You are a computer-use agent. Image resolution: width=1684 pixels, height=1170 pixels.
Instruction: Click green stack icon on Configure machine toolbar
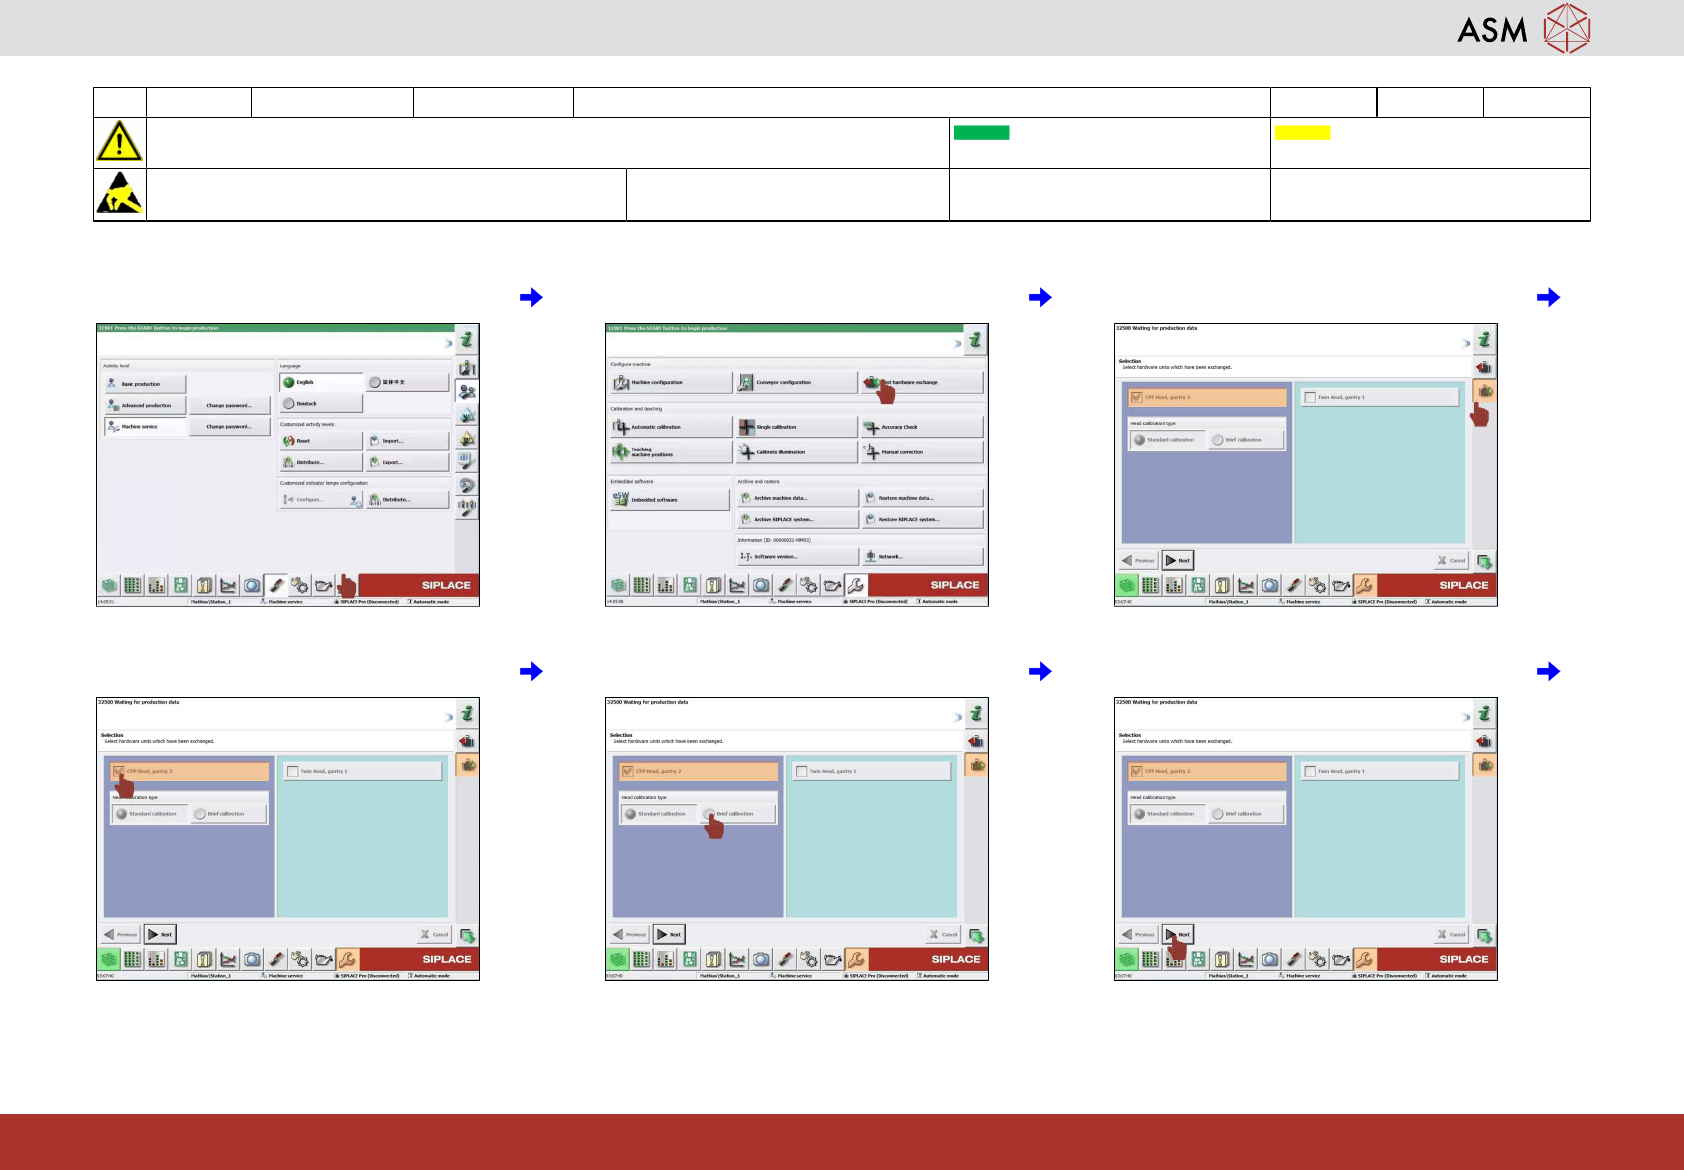coord(618,585)
